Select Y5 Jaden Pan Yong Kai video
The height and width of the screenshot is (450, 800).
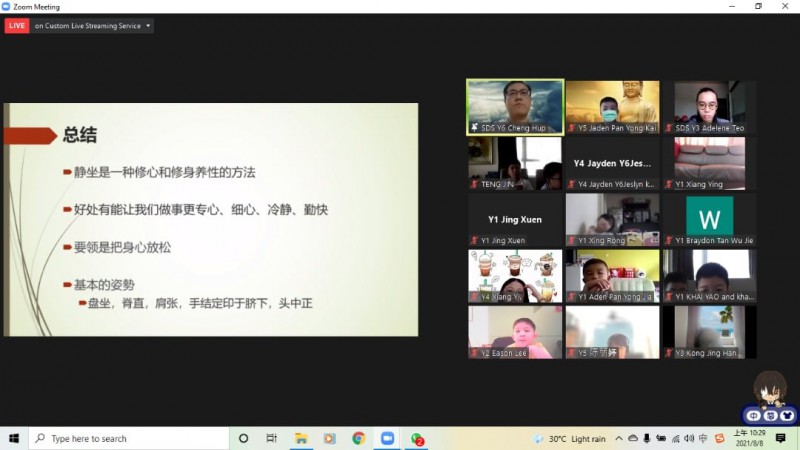(x=612, y=107)
